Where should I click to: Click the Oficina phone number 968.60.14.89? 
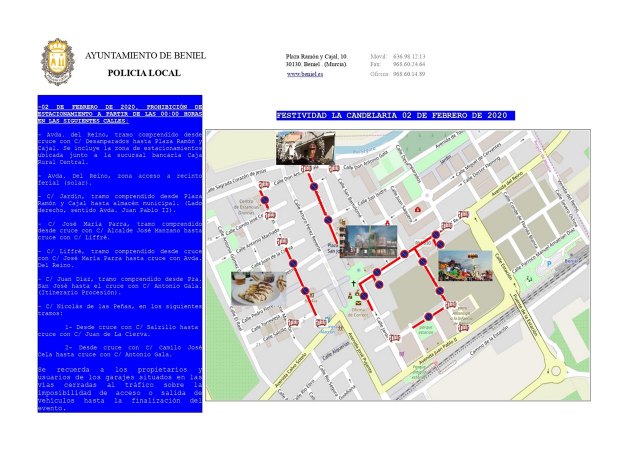pos(411,74)
